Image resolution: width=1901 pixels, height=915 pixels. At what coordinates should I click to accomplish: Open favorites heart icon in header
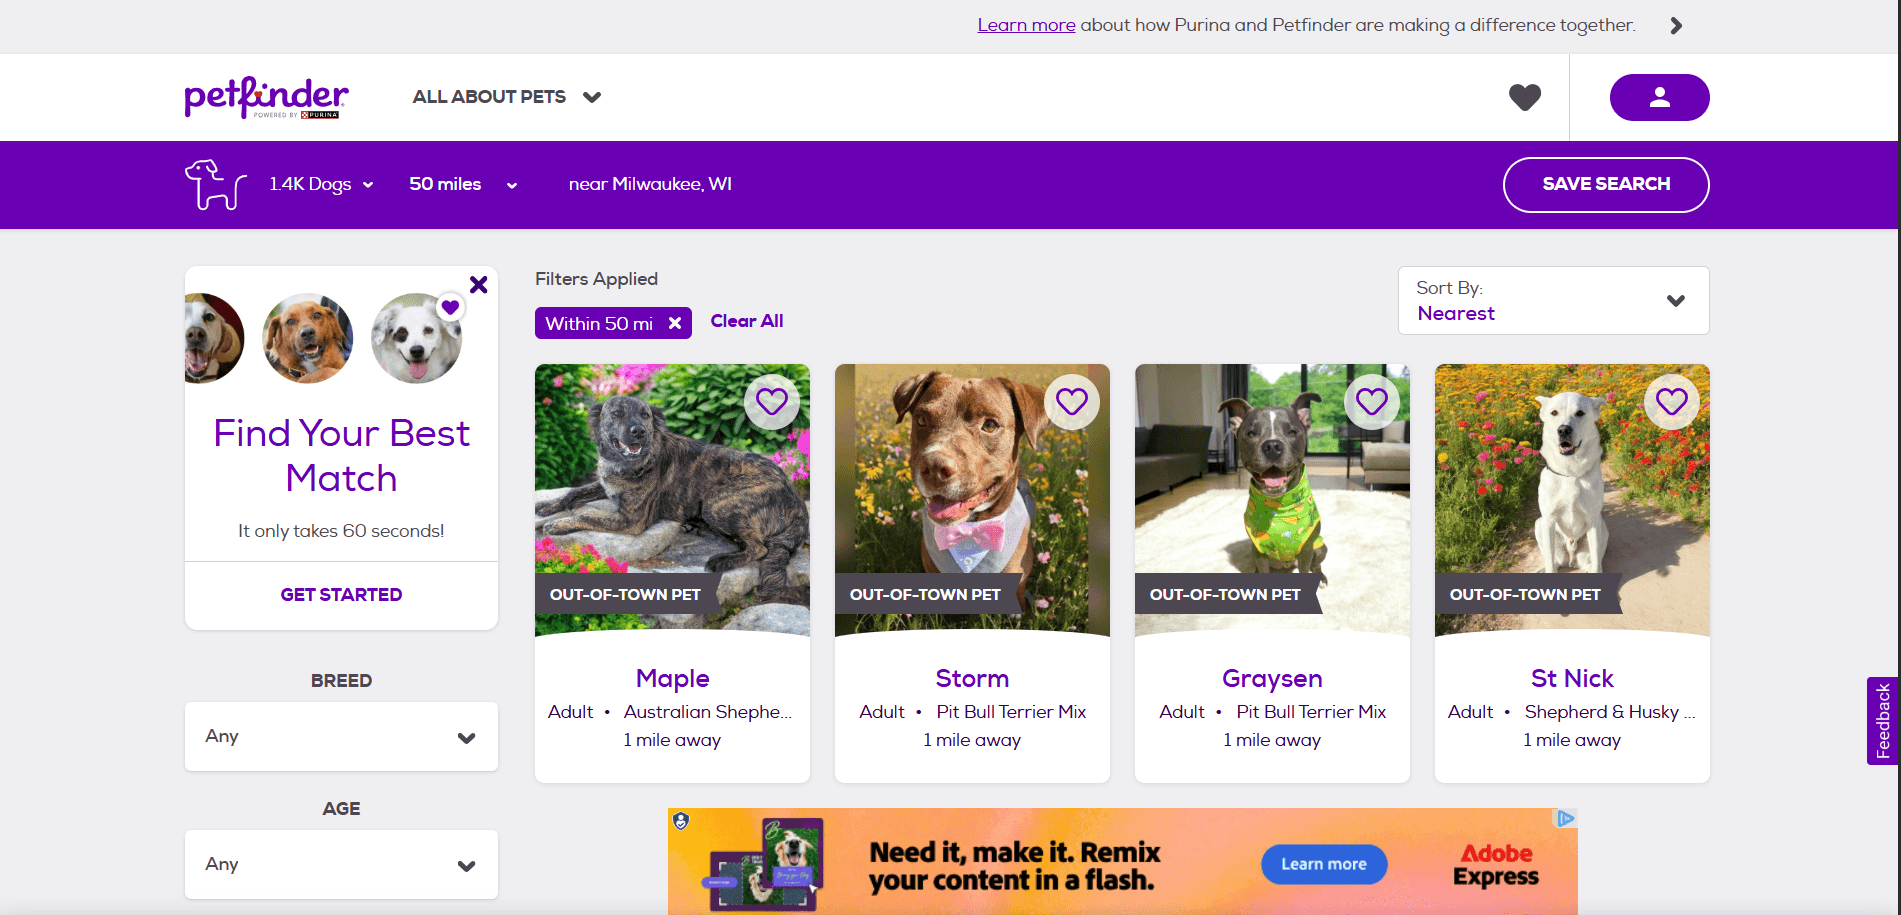1524,97
